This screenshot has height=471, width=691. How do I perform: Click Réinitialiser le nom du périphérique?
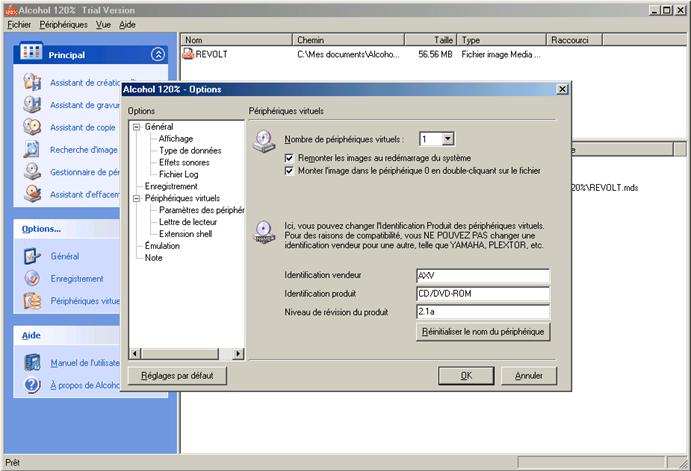click(x=483, y=331)
